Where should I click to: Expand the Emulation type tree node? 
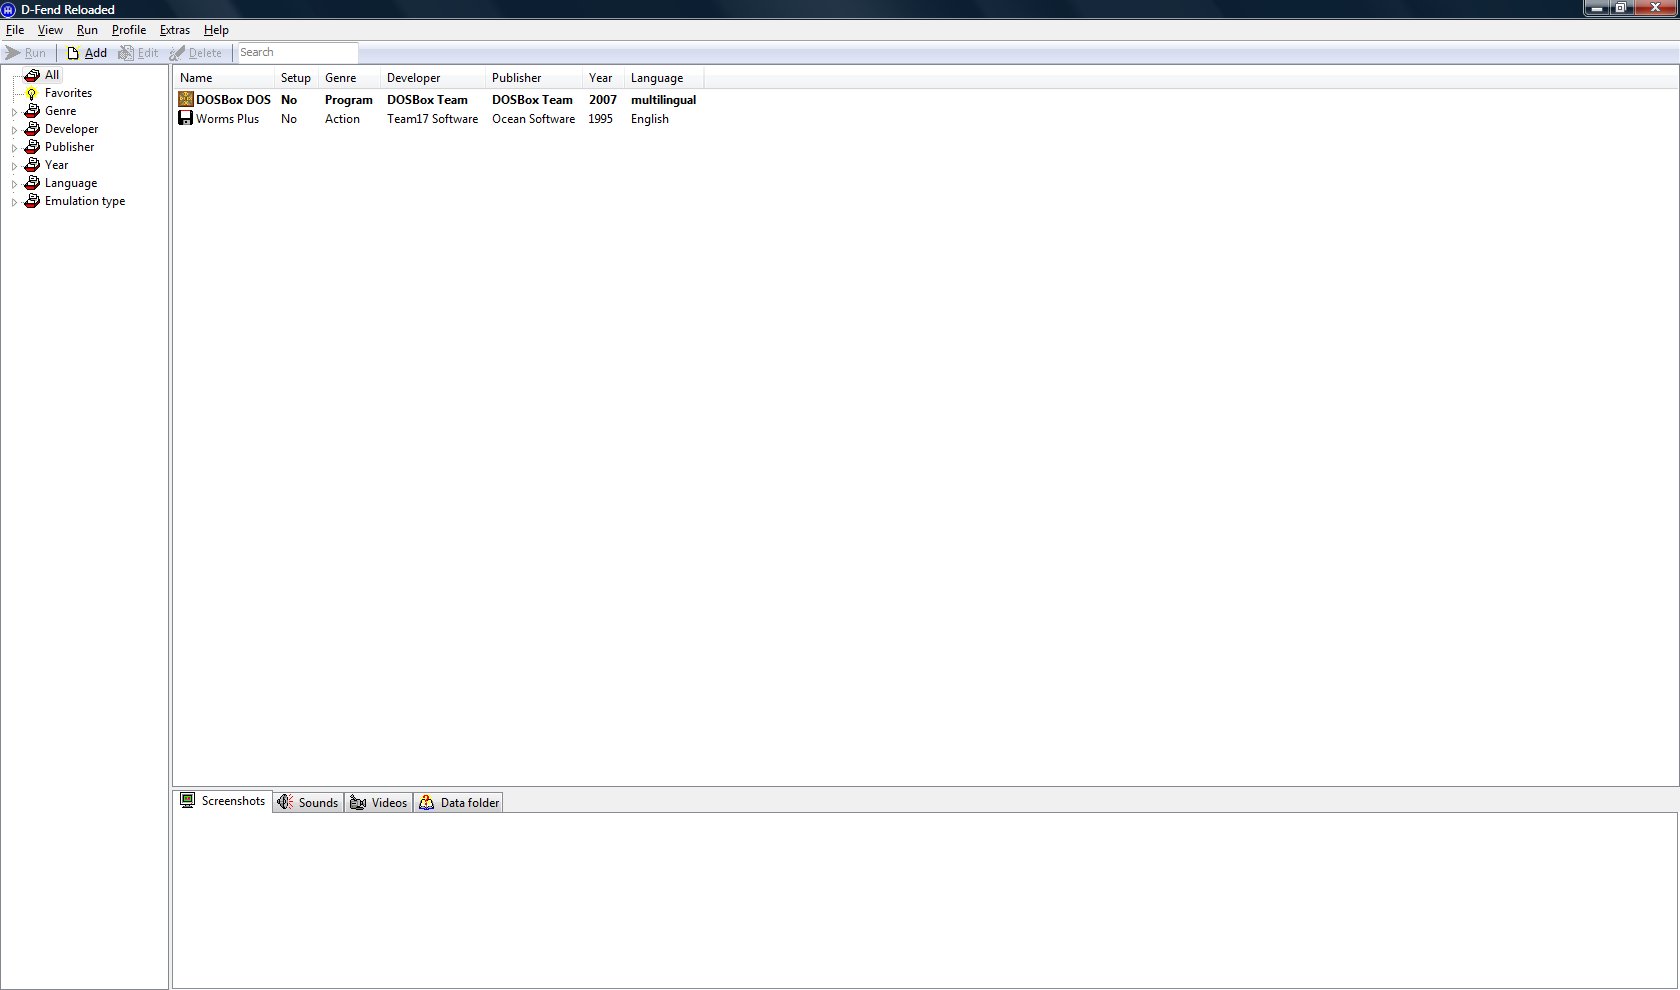[14, 202]
